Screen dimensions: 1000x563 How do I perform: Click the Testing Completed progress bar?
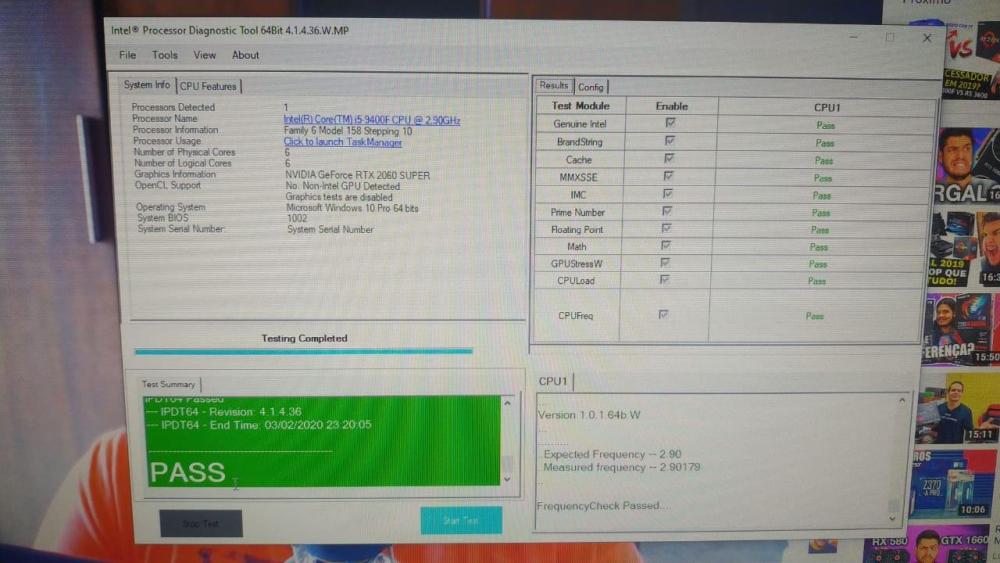click(x=304, y=351)
